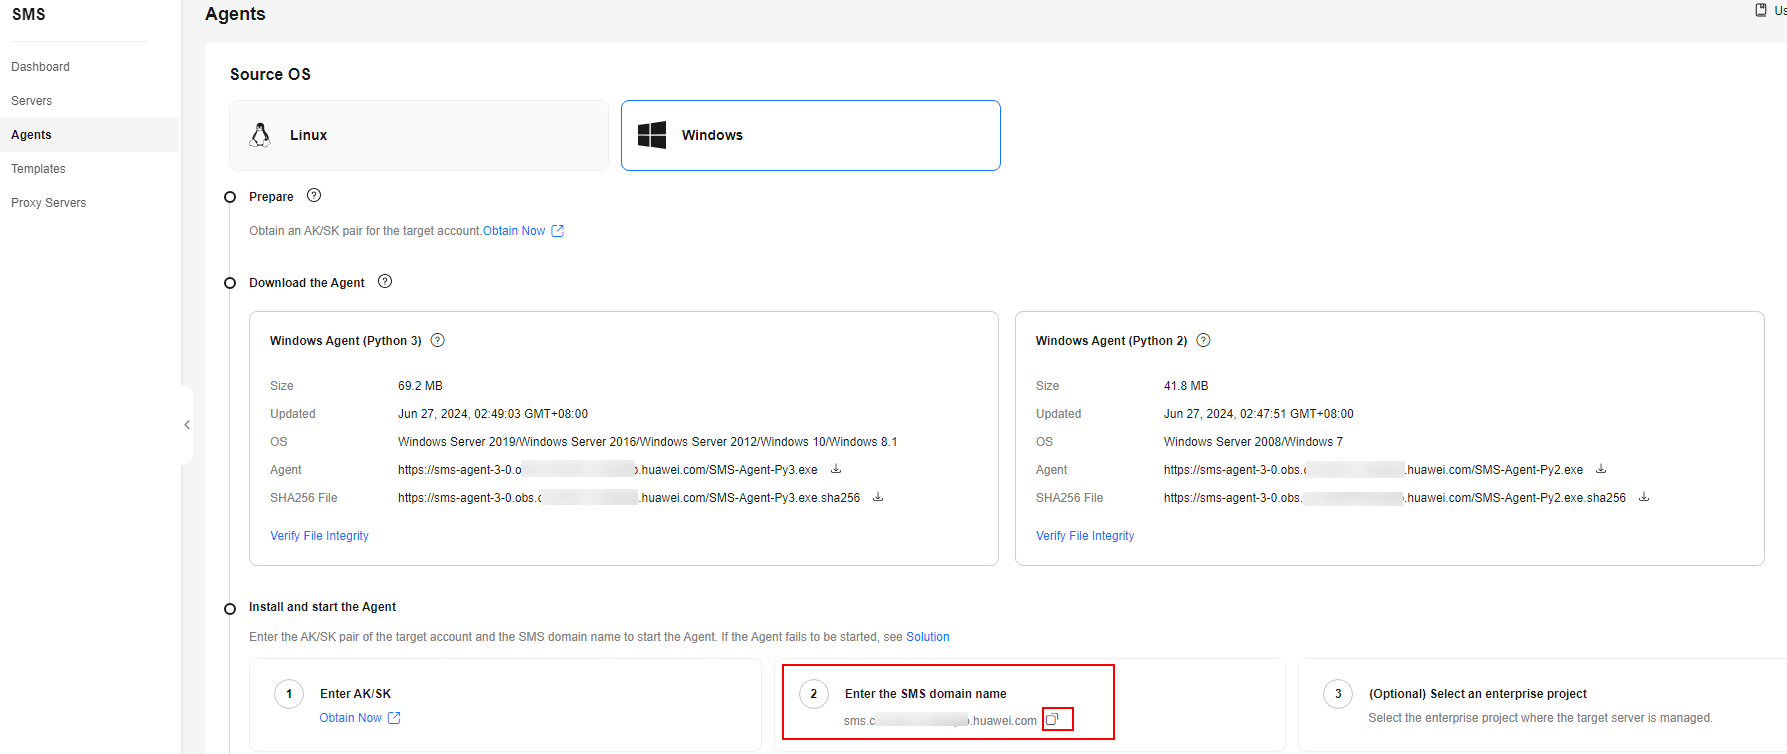Collapse the sidebar with the chevron handle
Image resolution: width=1787 pixels, height=754 pixels.
click(x=187, y=425)
